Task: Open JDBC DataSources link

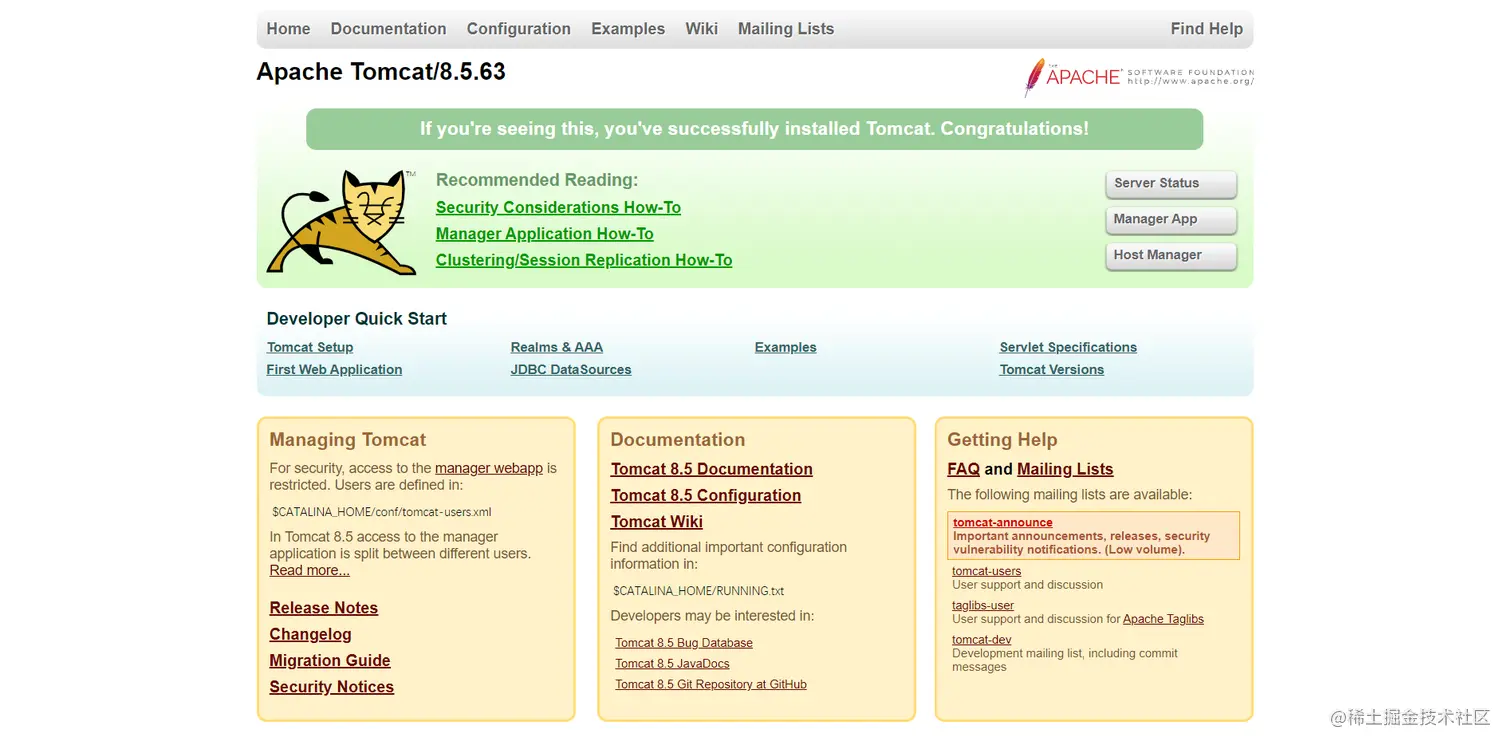Action: click(x=571, y=369)
